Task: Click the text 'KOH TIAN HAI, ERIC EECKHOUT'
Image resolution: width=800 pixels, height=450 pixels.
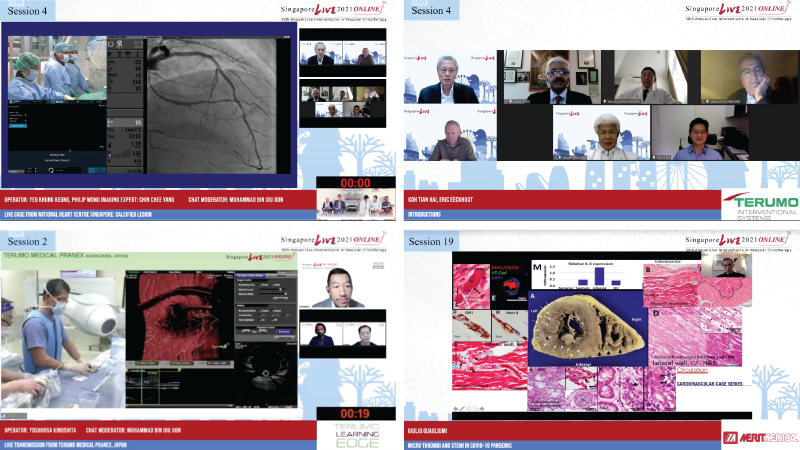Action: [440, 199]
